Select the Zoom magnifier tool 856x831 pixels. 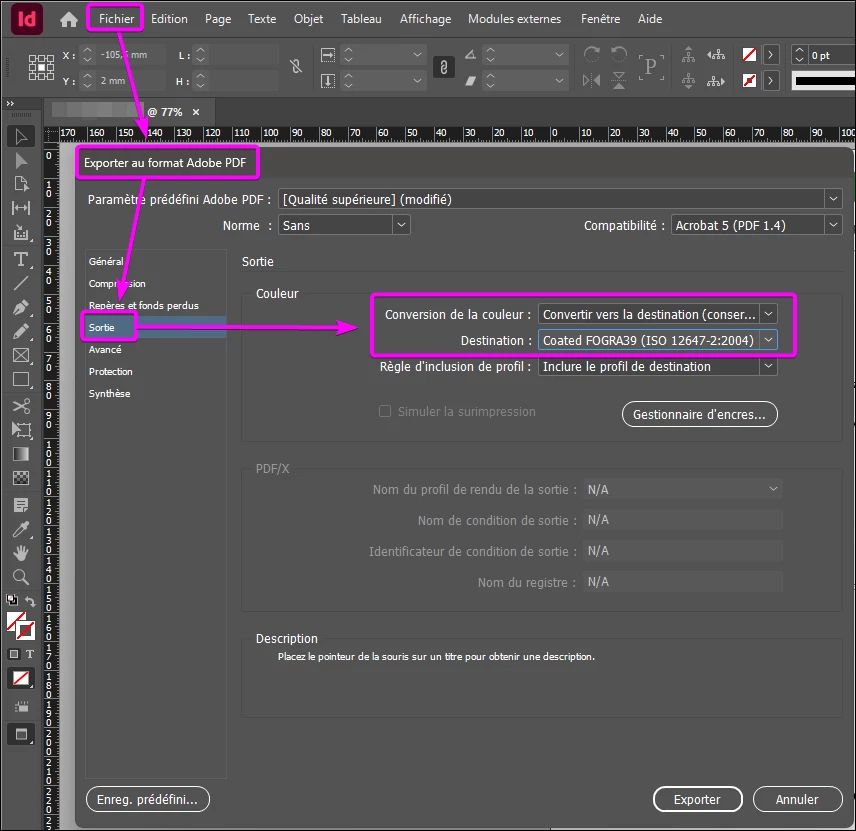[x=21, y=577]
